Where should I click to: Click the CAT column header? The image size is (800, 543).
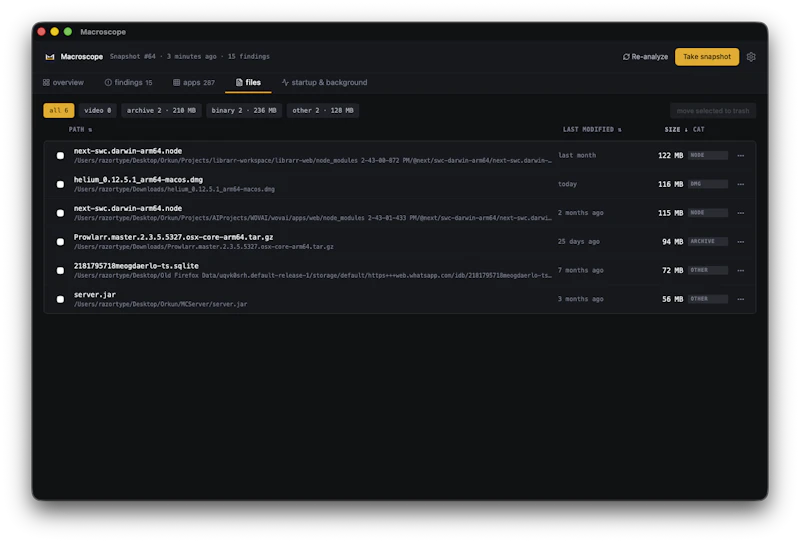coord(698,130)
